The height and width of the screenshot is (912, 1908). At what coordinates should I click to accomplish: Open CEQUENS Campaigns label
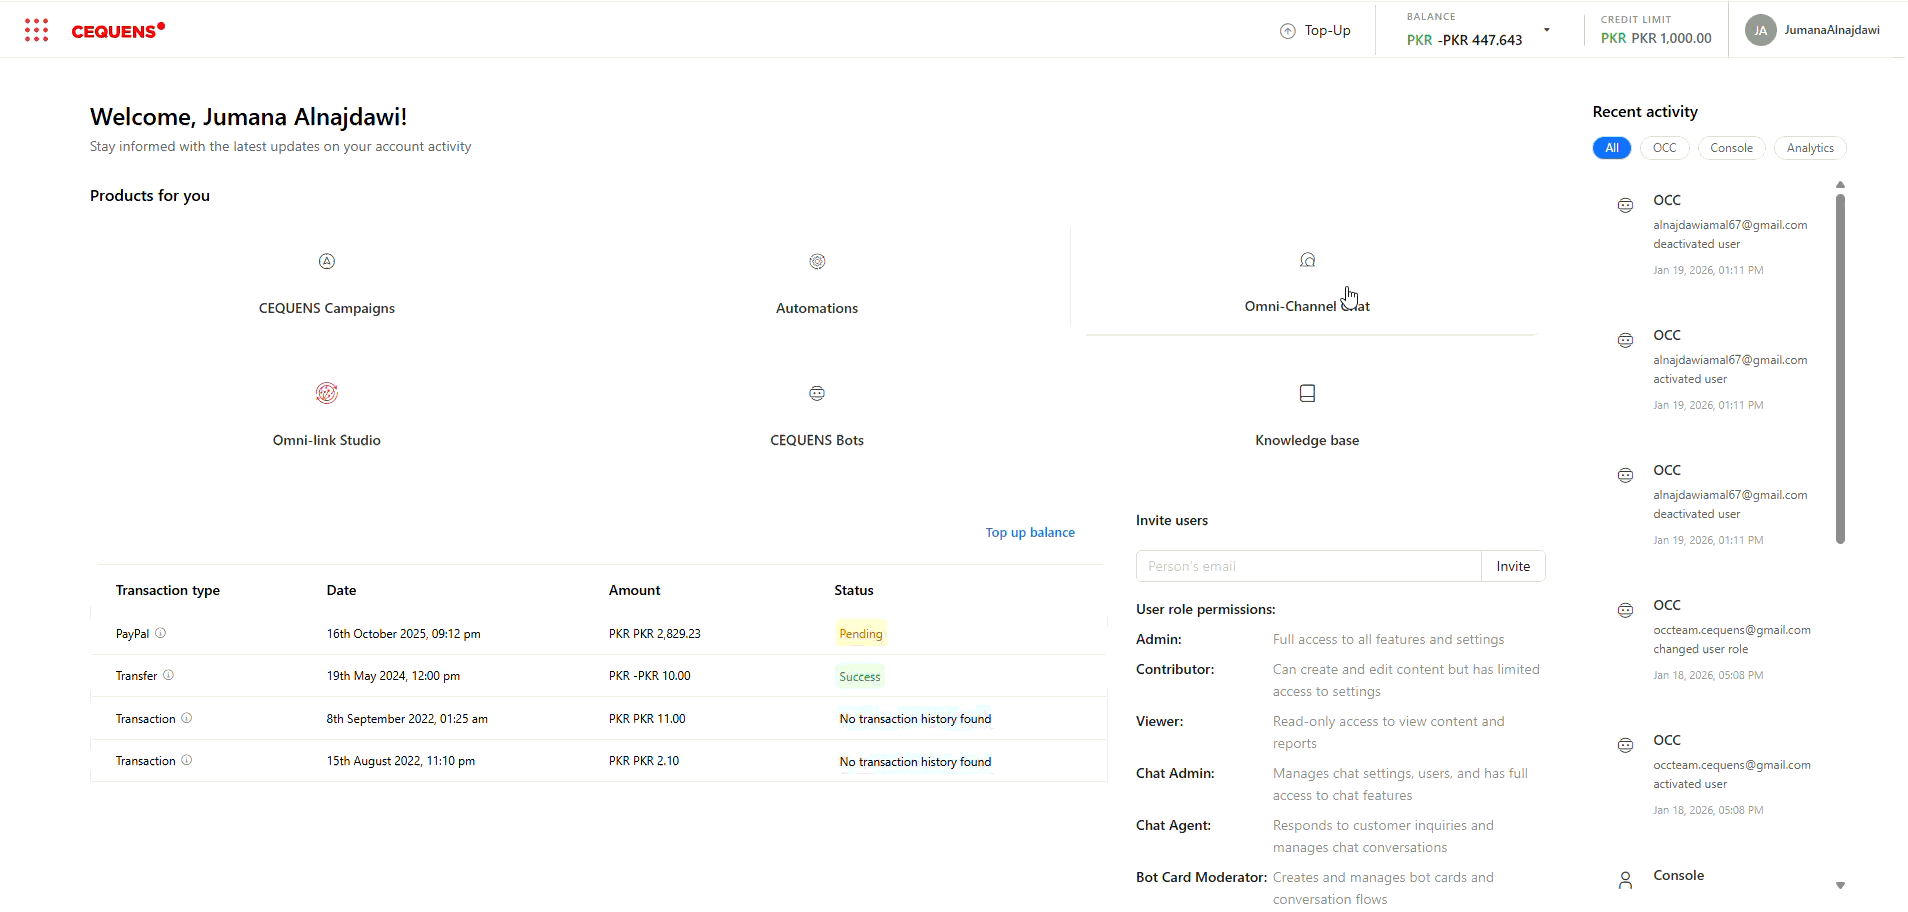[327, 308]
